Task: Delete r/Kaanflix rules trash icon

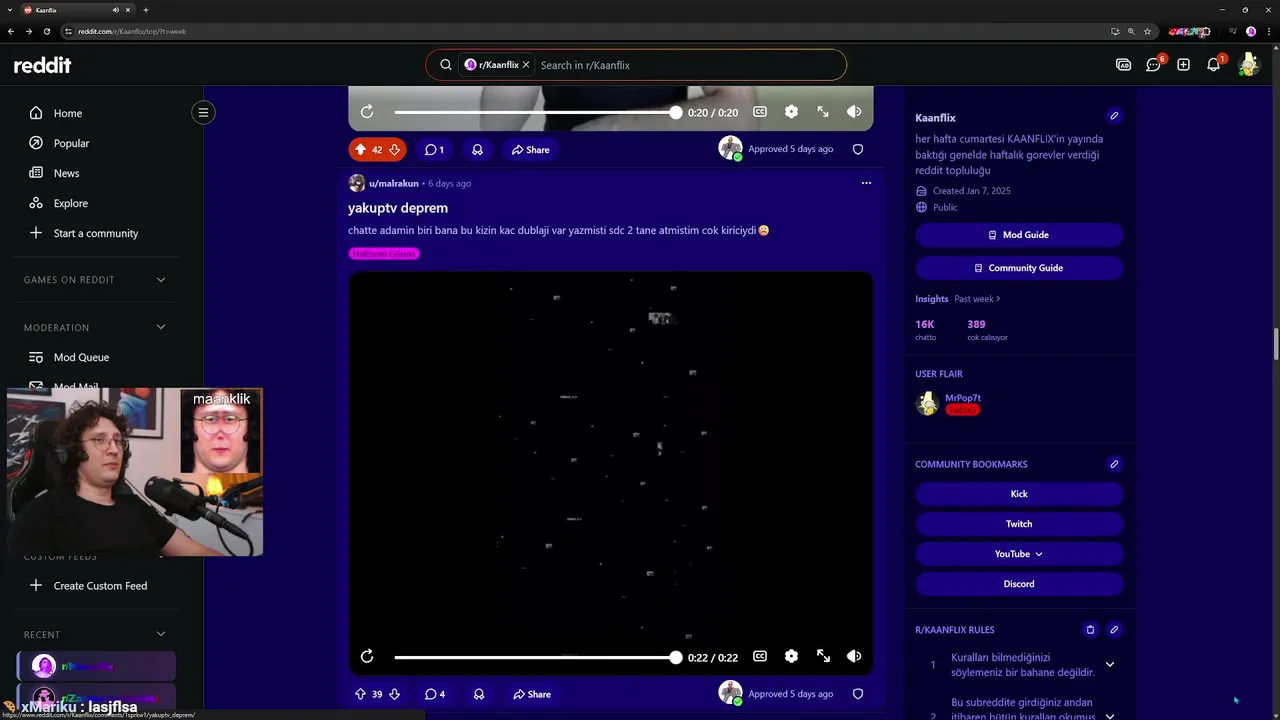Action: [1090, 630]
